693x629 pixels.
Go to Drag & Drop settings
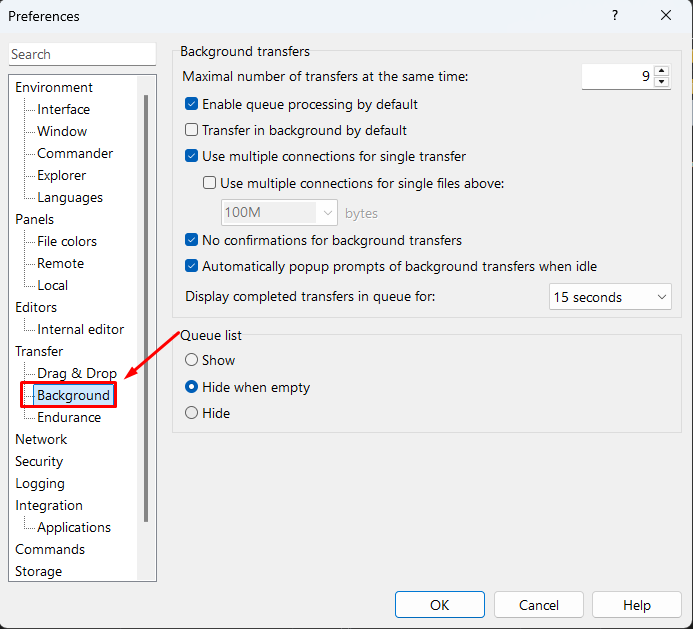tap(77, 373)
